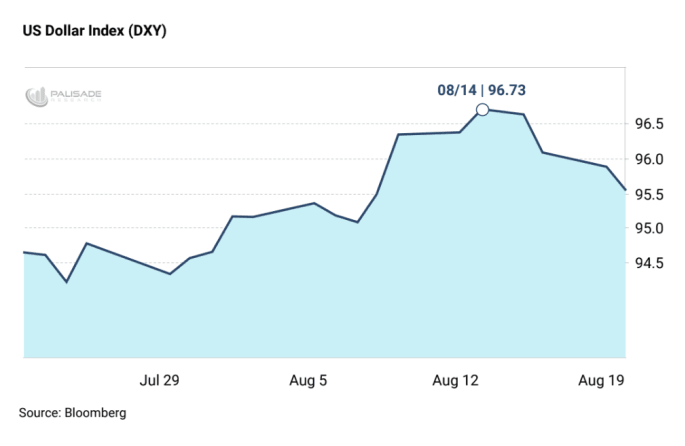Click the 95.5 y-axis label
Screen dimensions: 685x446
(x=650, y=194)
